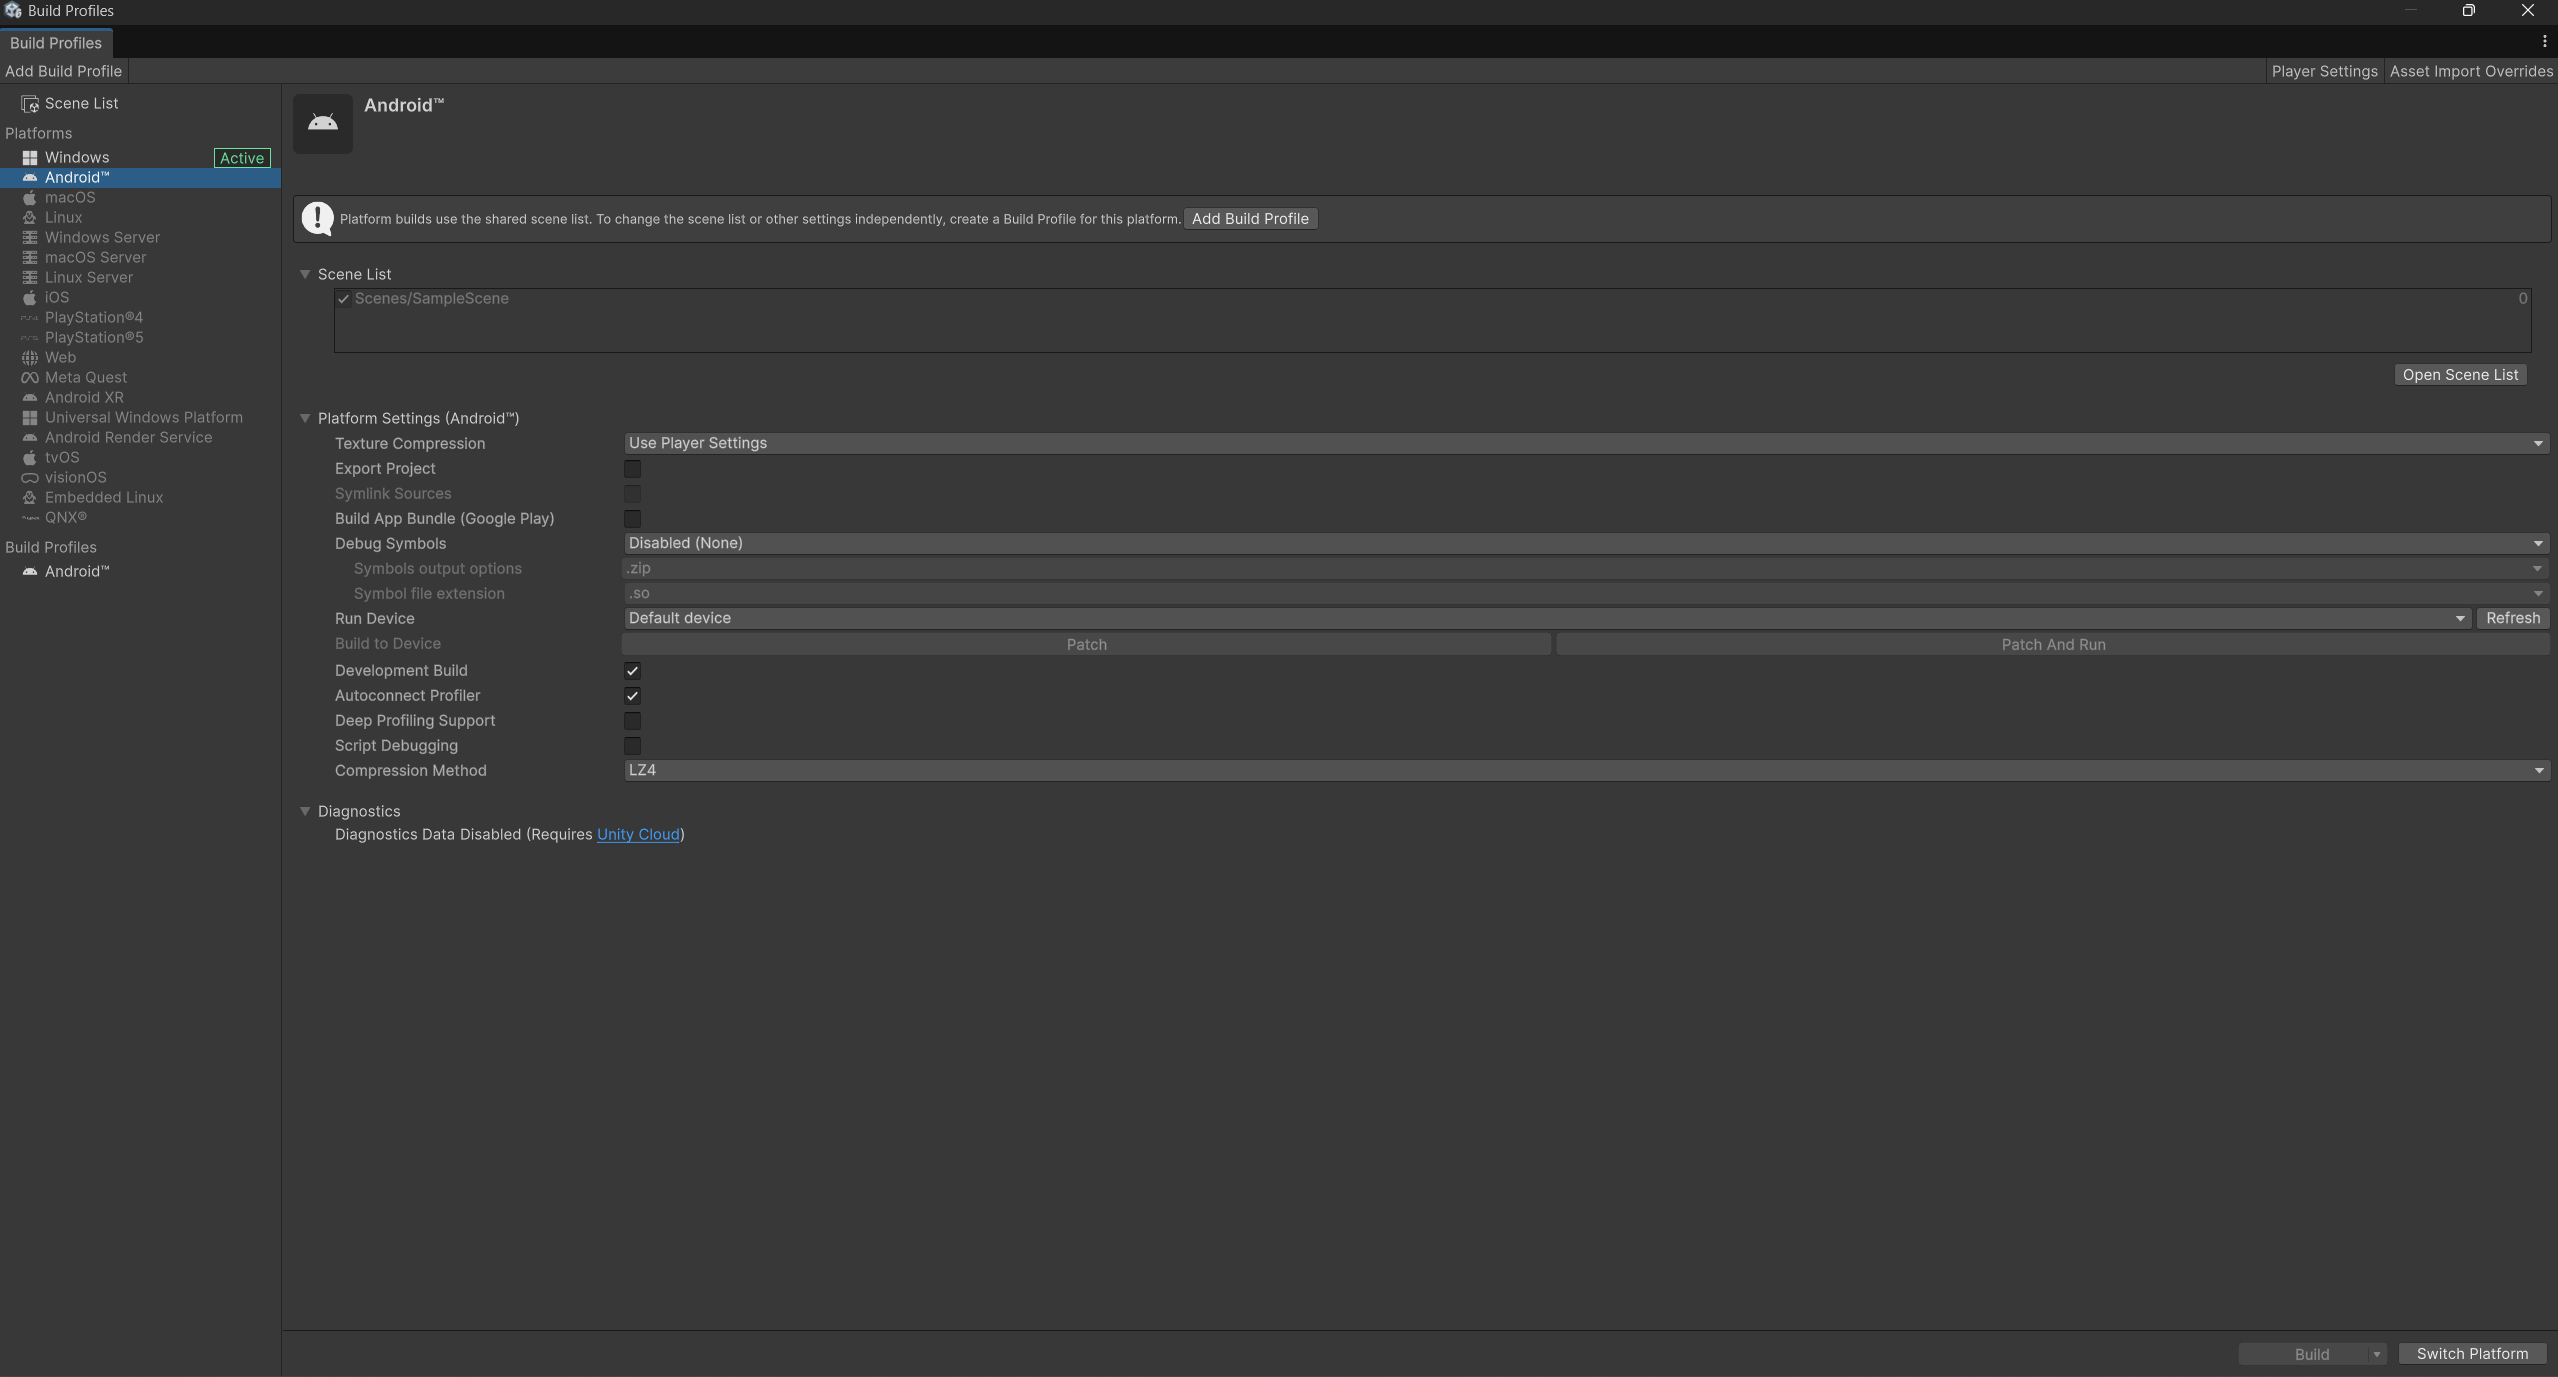Select the Windows platform icon
The height and width of the screenshot is (1377, 2558).
tap(30, 157)
